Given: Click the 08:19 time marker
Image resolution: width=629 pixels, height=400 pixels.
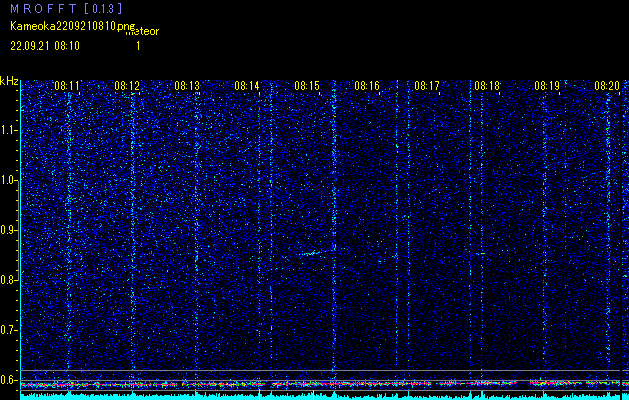Looking at the screenshot, I should point(547,86).
